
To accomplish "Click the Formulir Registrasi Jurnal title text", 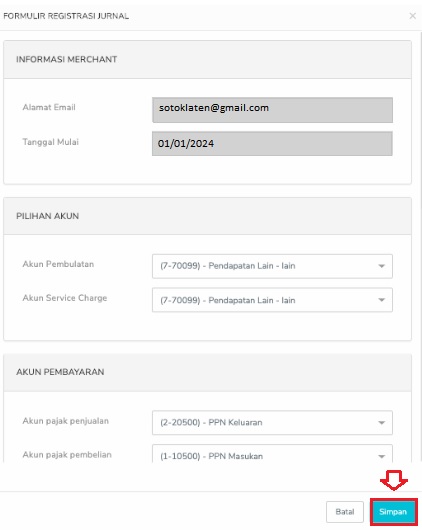I will 66,16.
